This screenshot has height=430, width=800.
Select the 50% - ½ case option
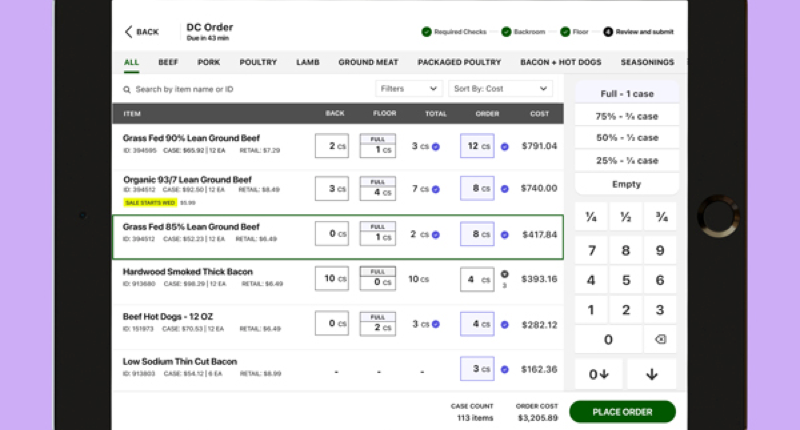coord(627,138)
